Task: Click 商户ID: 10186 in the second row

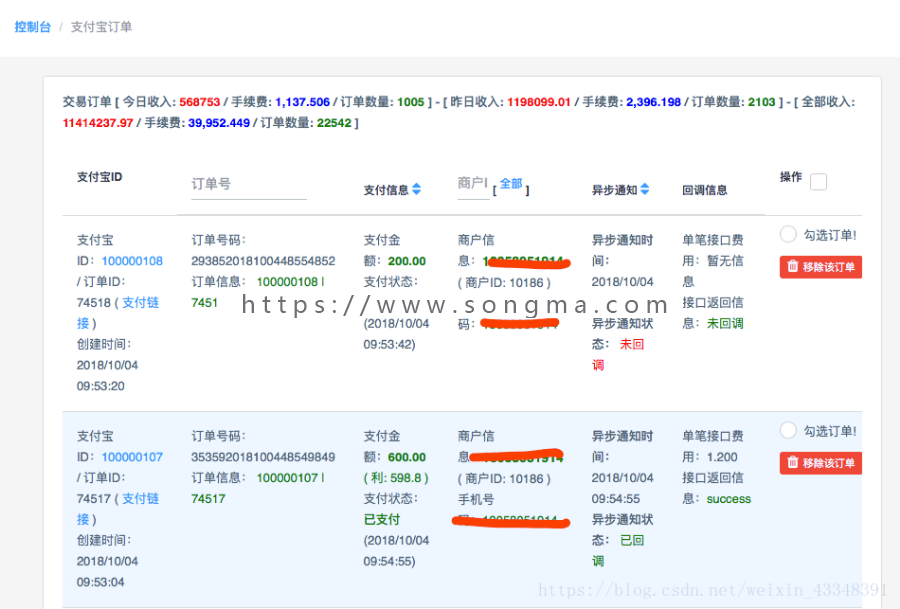Action: (504, 479)
